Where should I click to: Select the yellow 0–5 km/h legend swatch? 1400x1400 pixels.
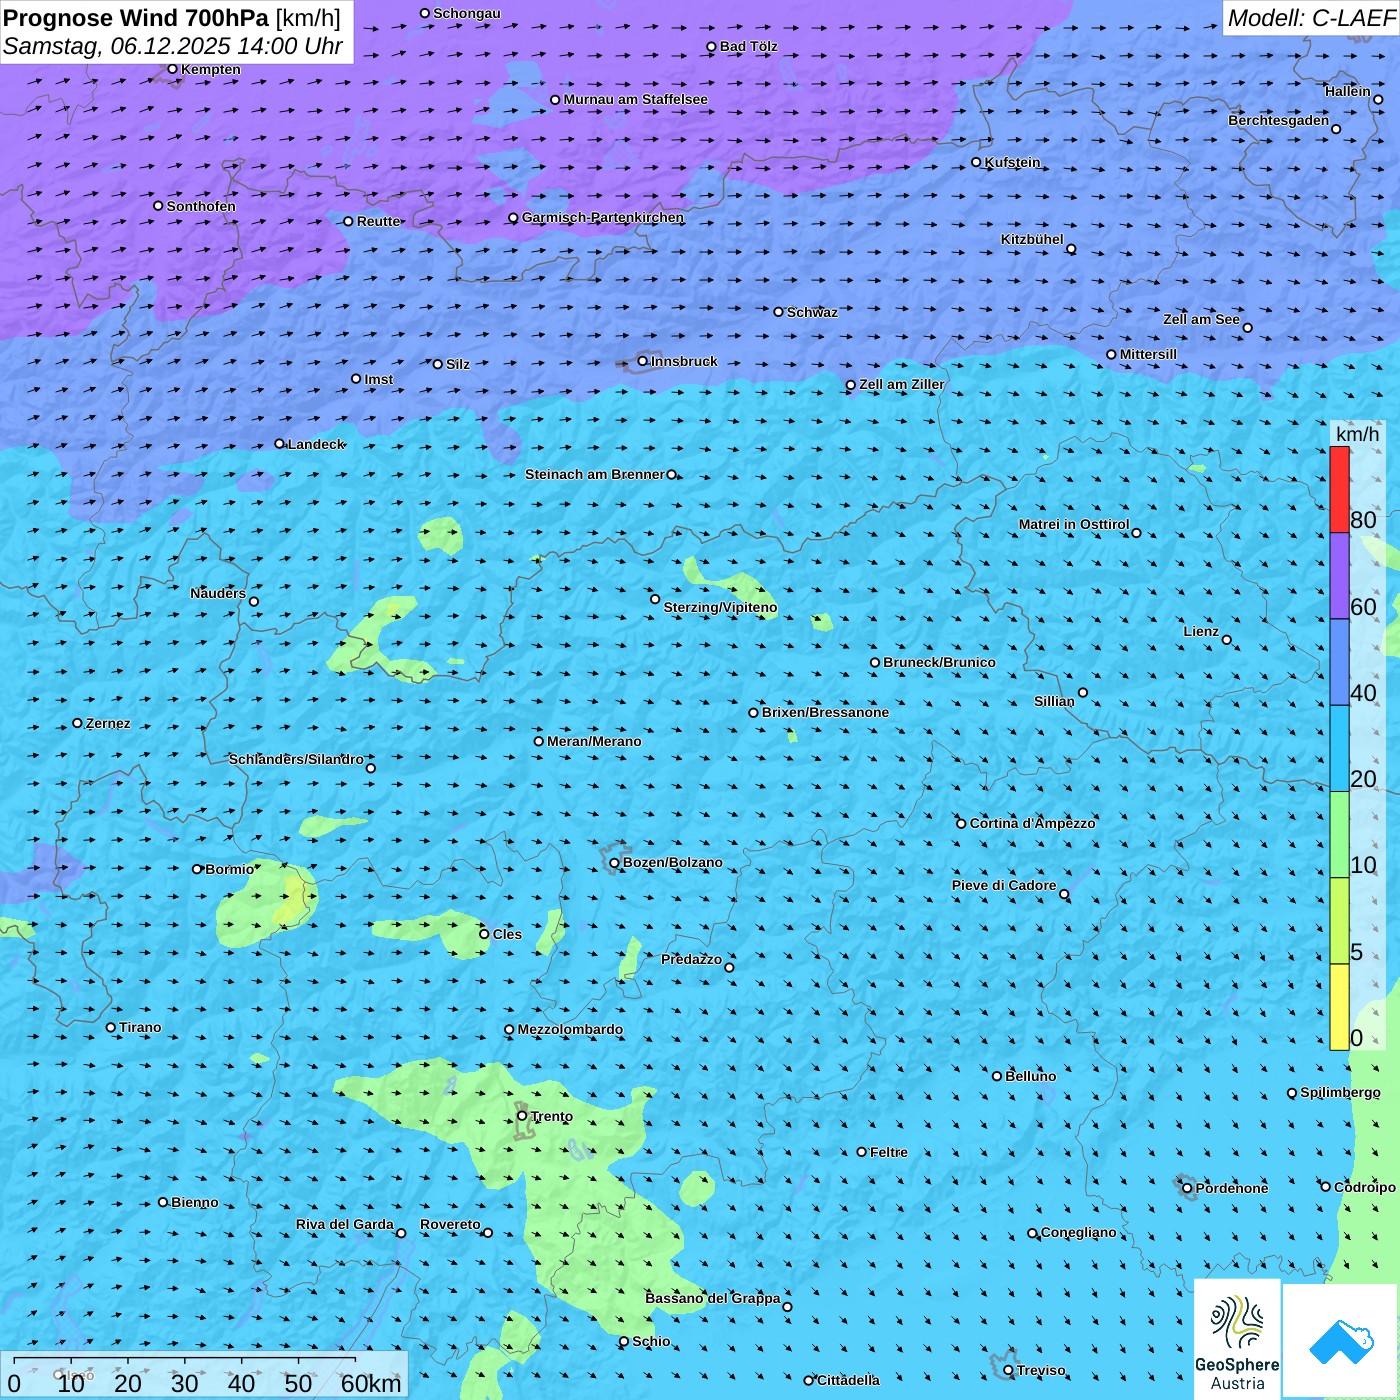1339,1007
